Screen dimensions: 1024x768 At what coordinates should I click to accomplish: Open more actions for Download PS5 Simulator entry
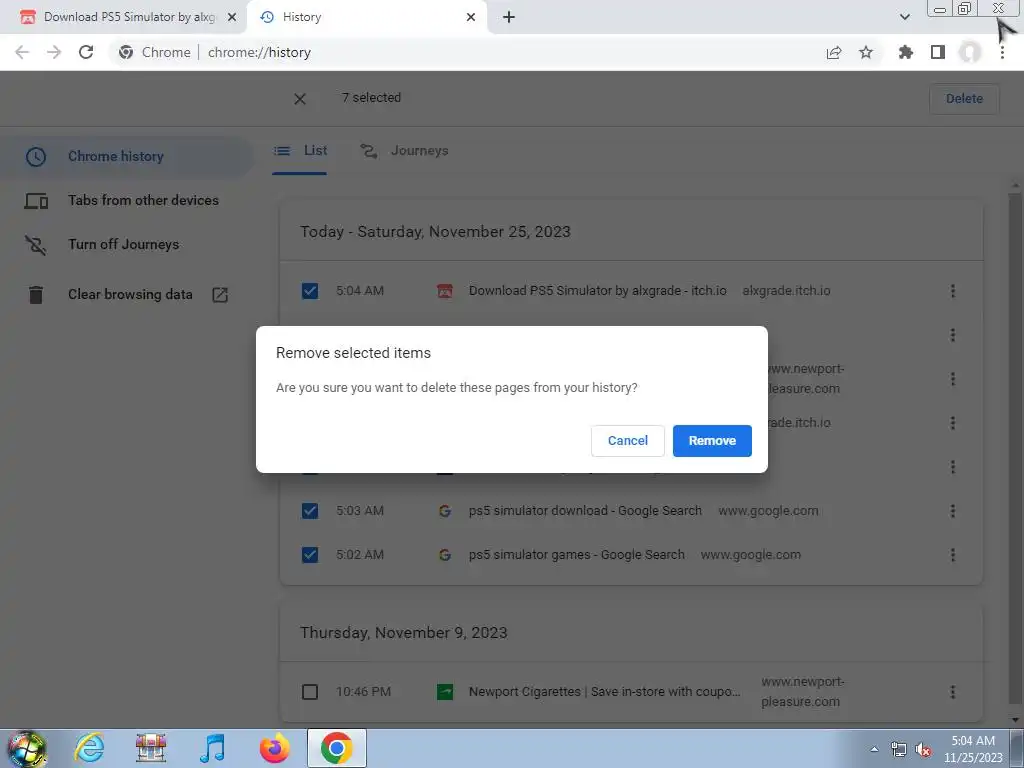(953, 291)
